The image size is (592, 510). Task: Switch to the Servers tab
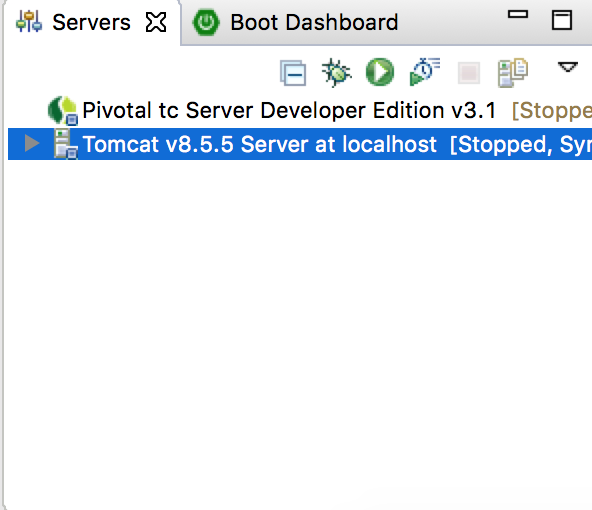point(91,22)
